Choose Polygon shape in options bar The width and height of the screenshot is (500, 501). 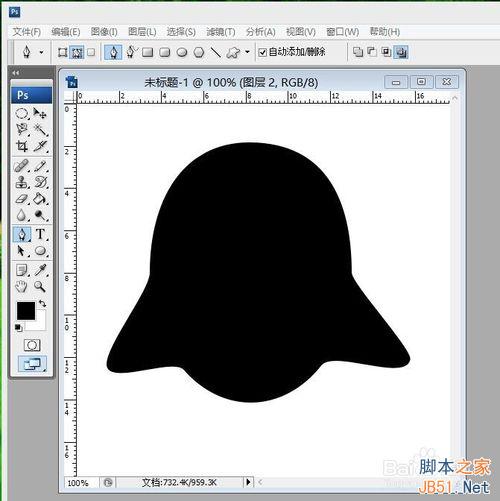(199, 52)
